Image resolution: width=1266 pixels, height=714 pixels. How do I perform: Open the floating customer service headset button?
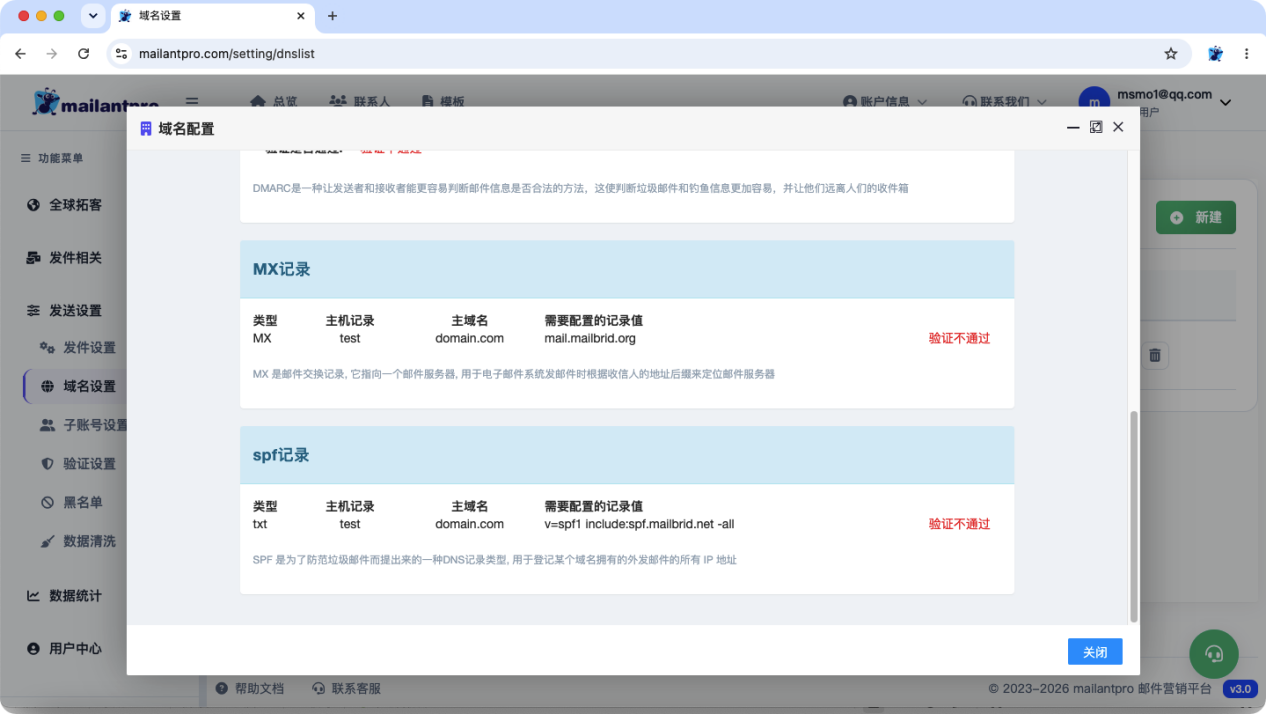click(1214, 654)
